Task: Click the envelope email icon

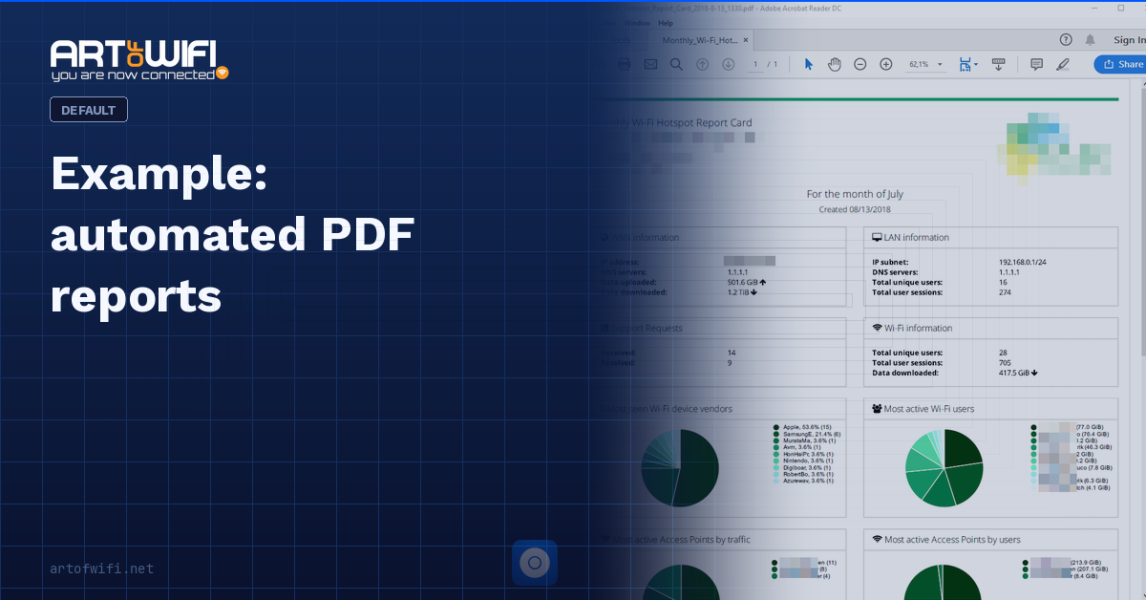Action: pyautogui.click(x=650, y=64)
